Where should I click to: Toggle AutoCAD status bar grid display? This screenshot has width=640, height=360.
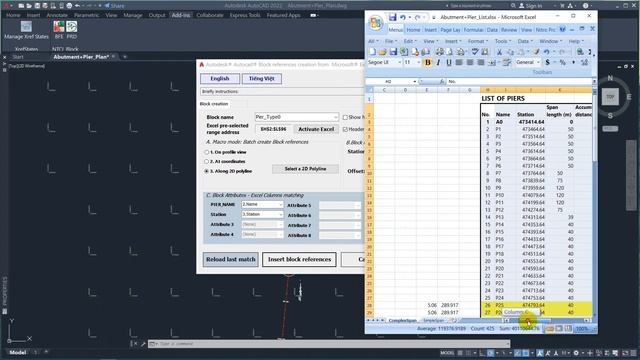pyautogui.click(x=460, y=353)
